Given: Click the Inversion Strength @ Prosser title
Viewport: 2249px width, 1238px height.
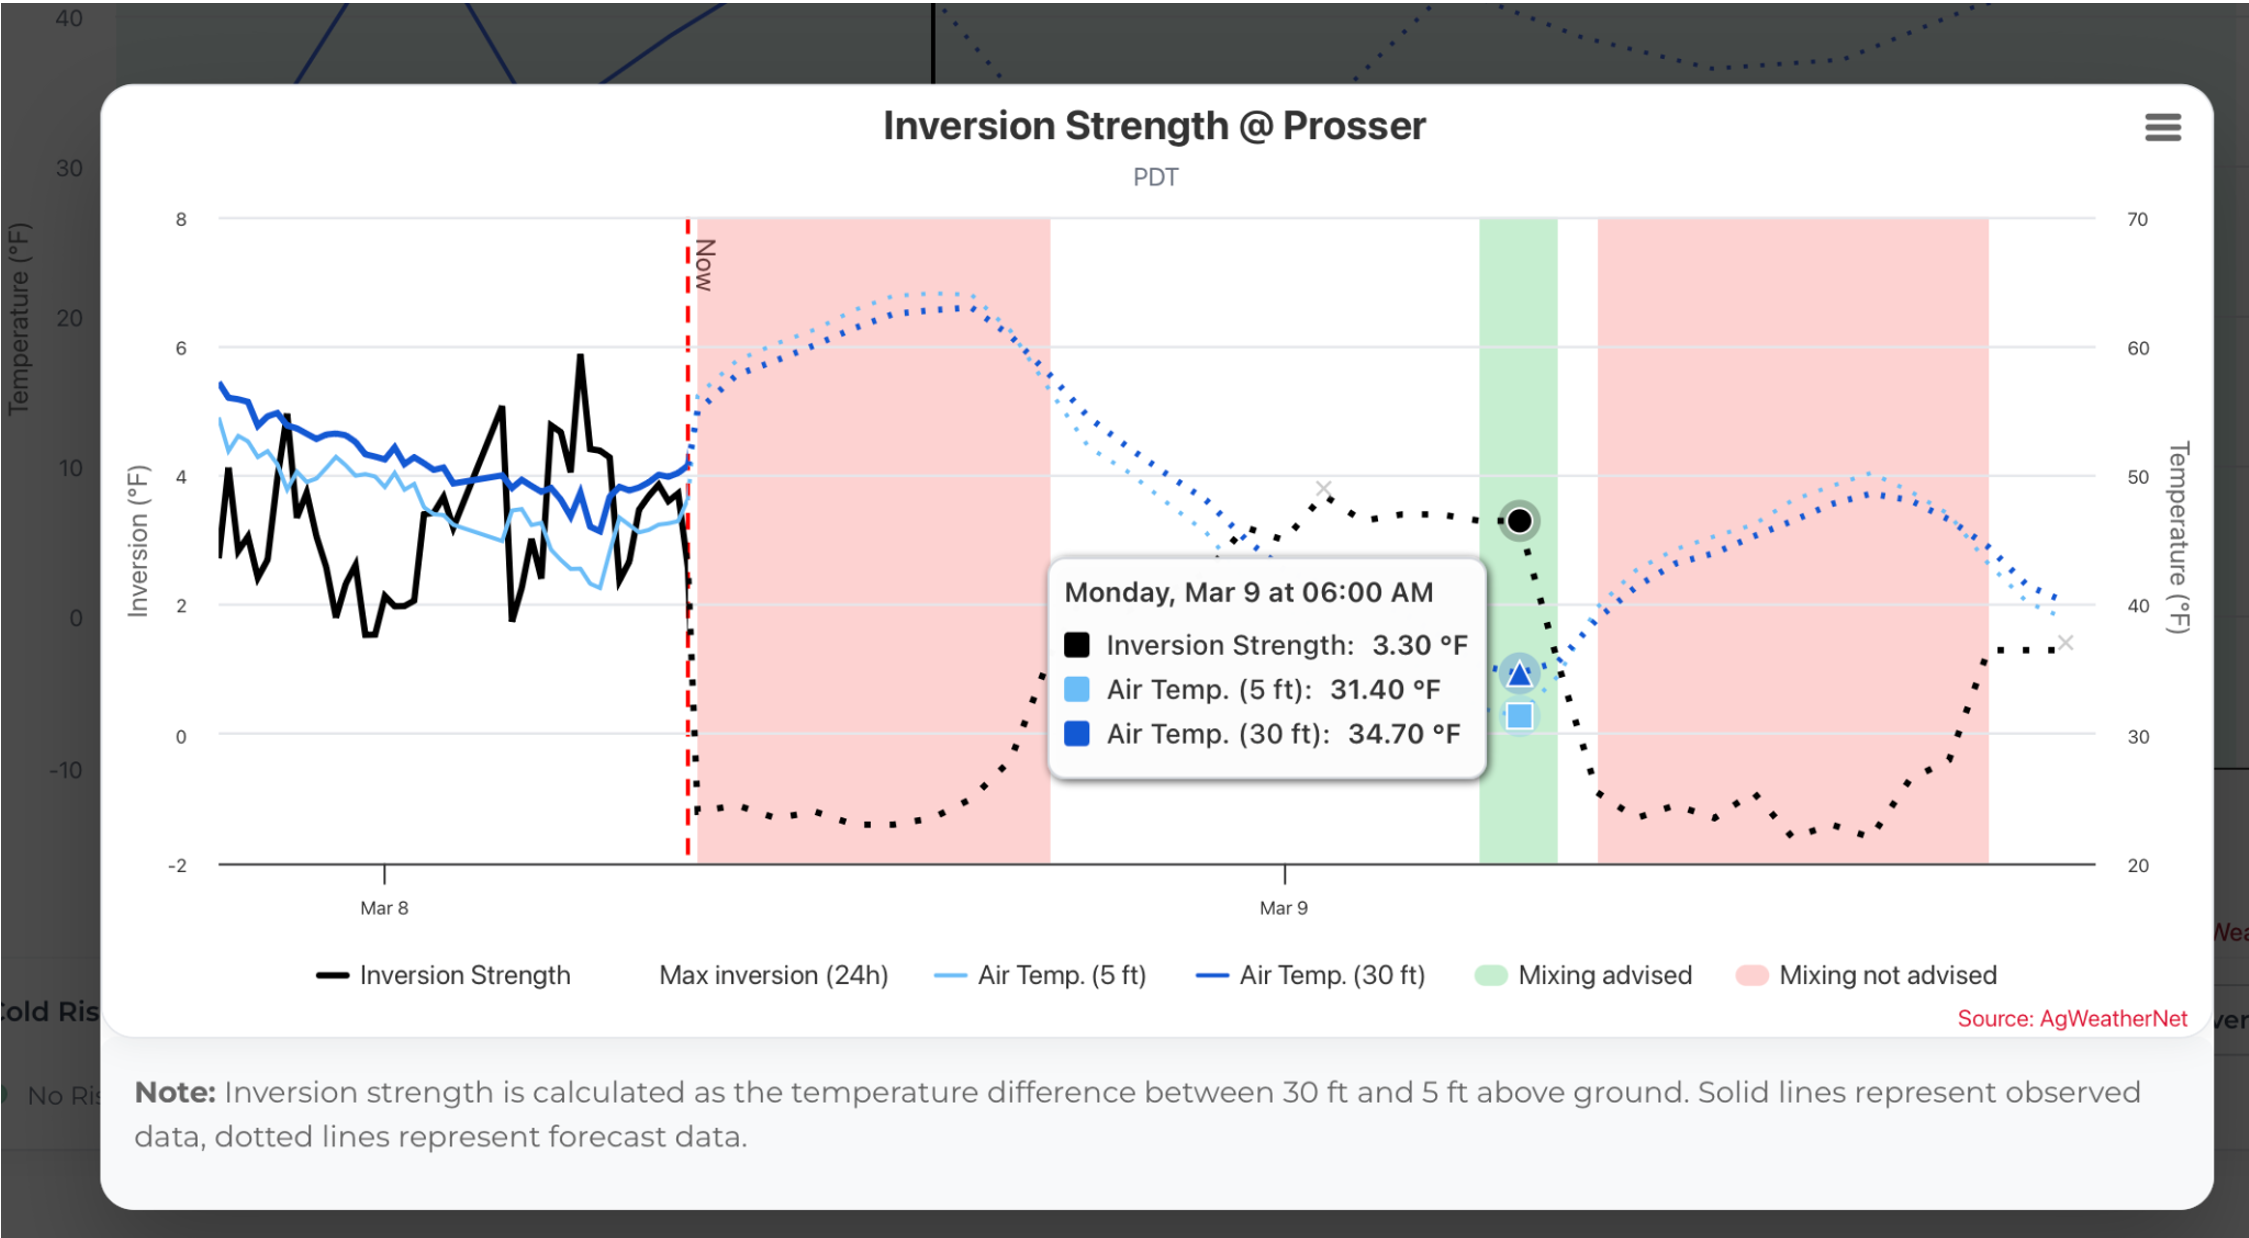Looking at the screenshot, I should click(1154, 126).
